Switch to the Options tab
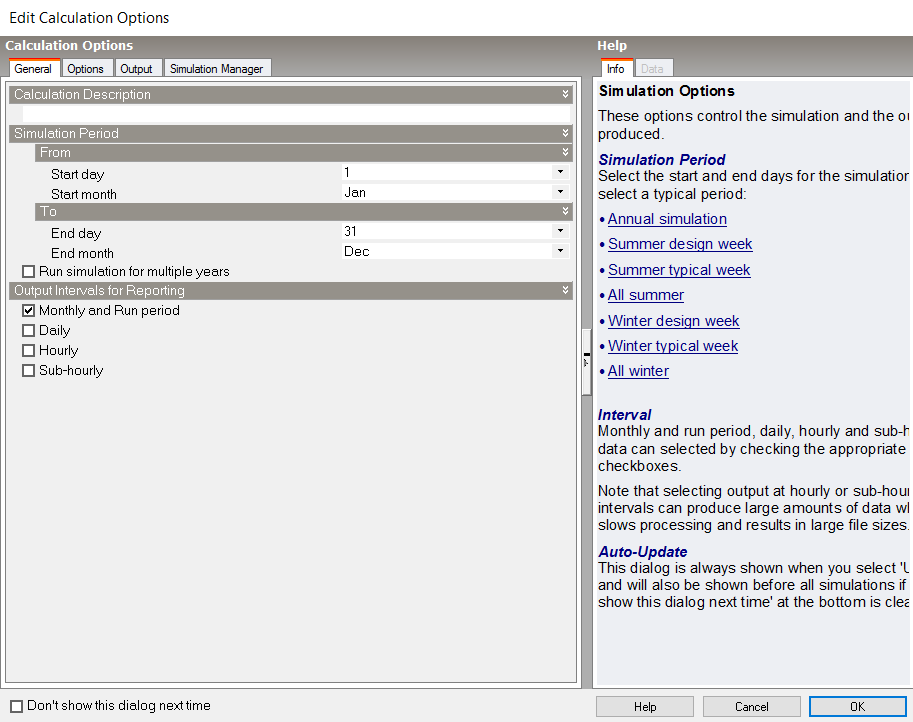The height and width of the screenshot is (722, 913). [86, 69]
